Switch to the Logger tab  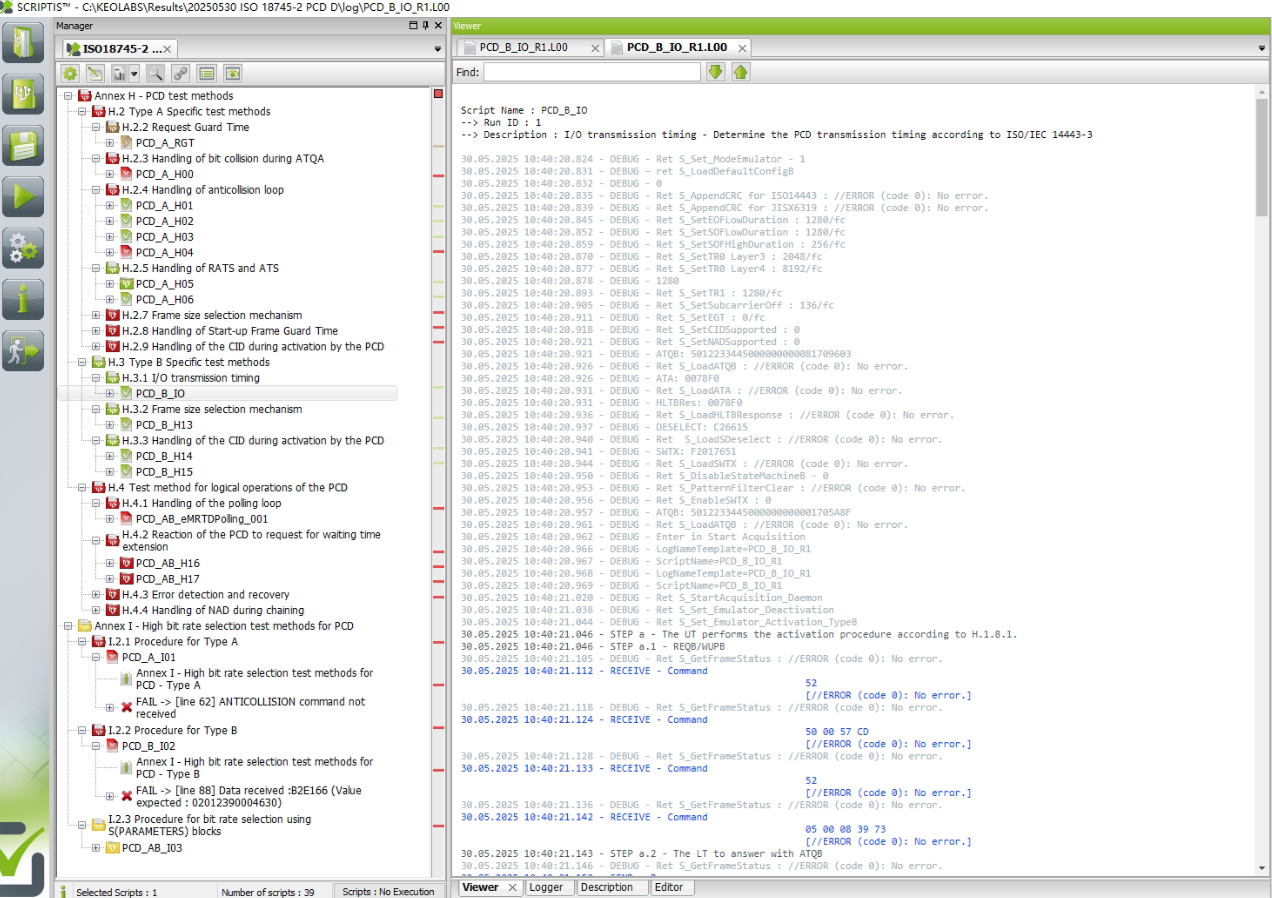pyautogui.click(x=546, y=887)
